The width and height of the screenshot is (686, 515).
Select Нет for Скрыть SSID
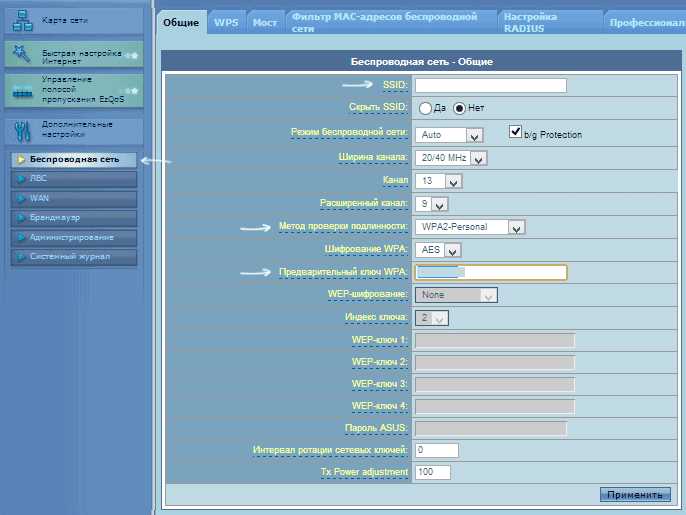(x=459, y=108)
